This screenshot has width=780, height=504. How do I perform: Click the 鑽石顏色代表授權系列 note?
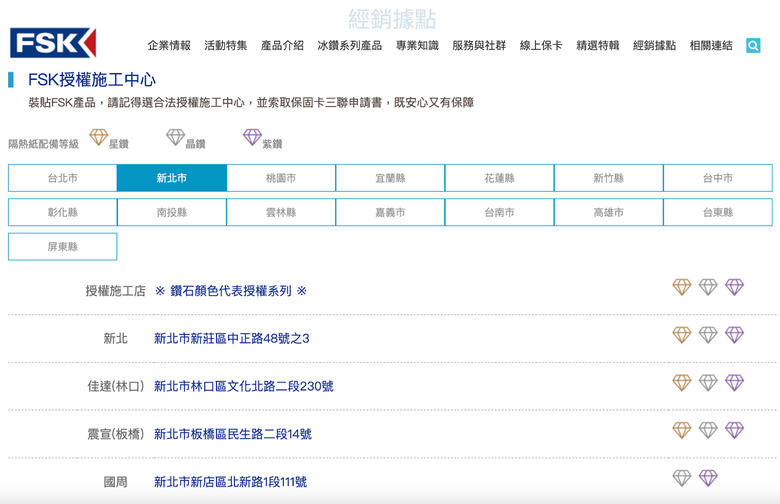(231, 291)
